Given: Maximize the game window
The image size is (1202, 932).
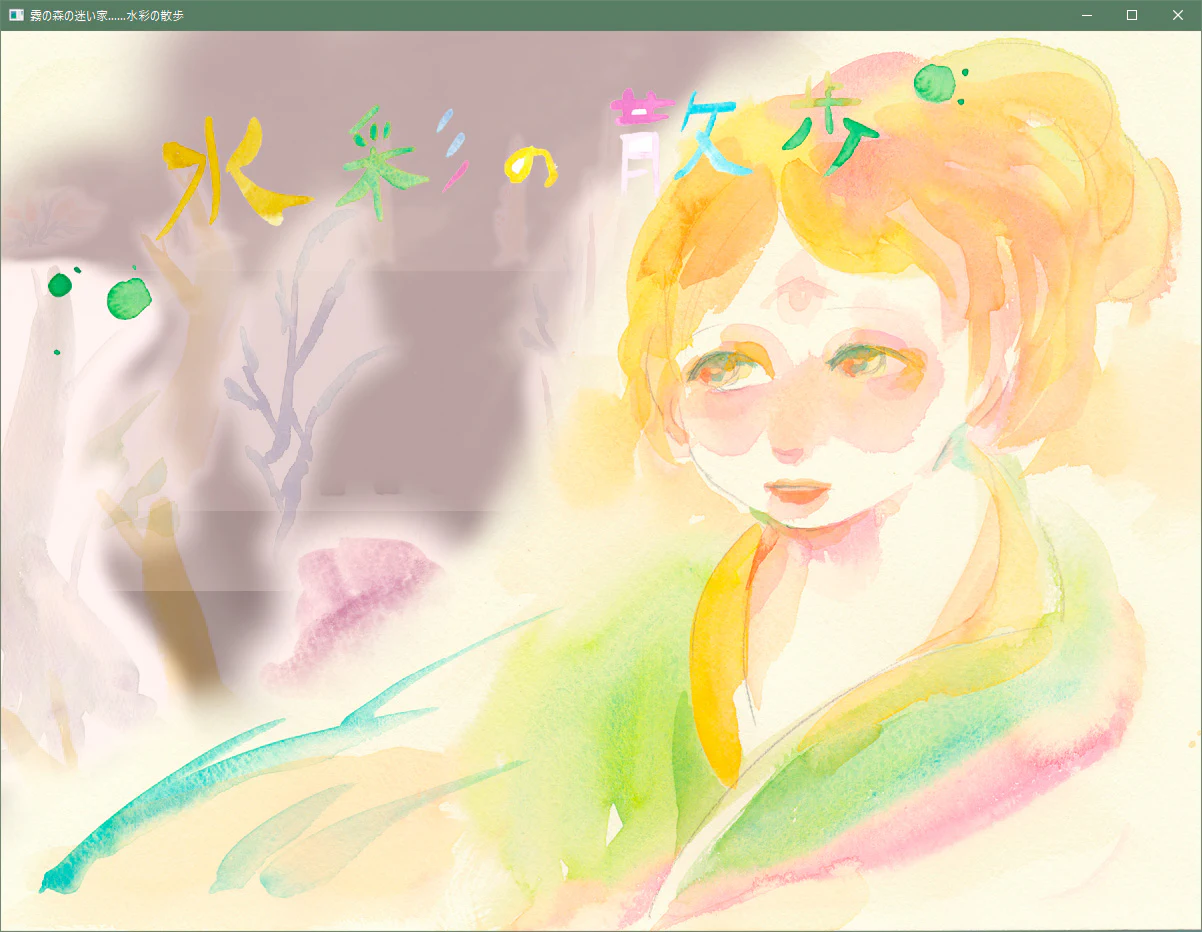Looking at the screenshot, I should click(1132, 15).
